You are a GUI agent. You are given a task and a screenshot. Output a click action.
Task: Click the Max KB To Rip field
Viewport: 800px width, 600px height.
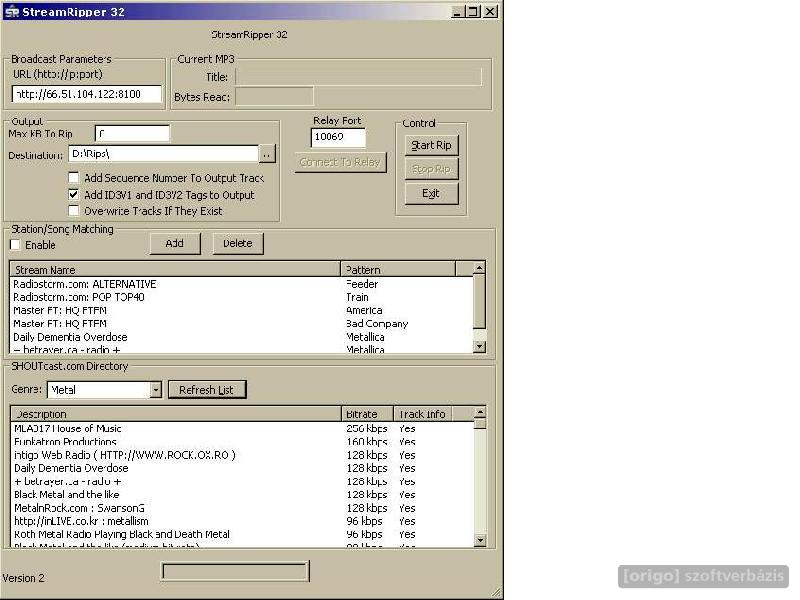pyautogui.click(x=132, y=134)
